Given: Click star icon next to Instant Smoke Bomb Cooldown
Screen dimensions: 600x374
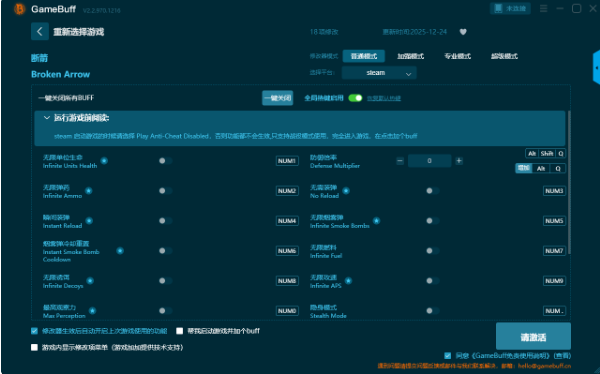Looking at the screenshot, I should 120,251.
